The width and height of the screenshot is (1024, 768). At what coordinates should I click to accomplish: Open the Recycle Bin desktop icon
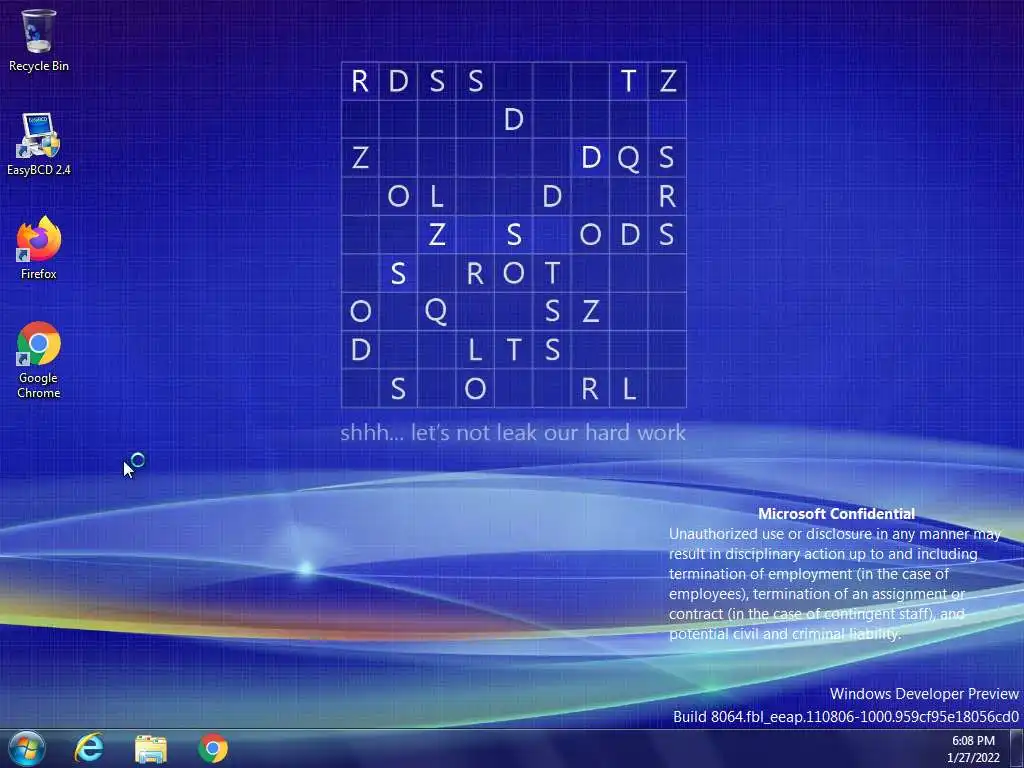pyautogui.click(x=39, y=40)
